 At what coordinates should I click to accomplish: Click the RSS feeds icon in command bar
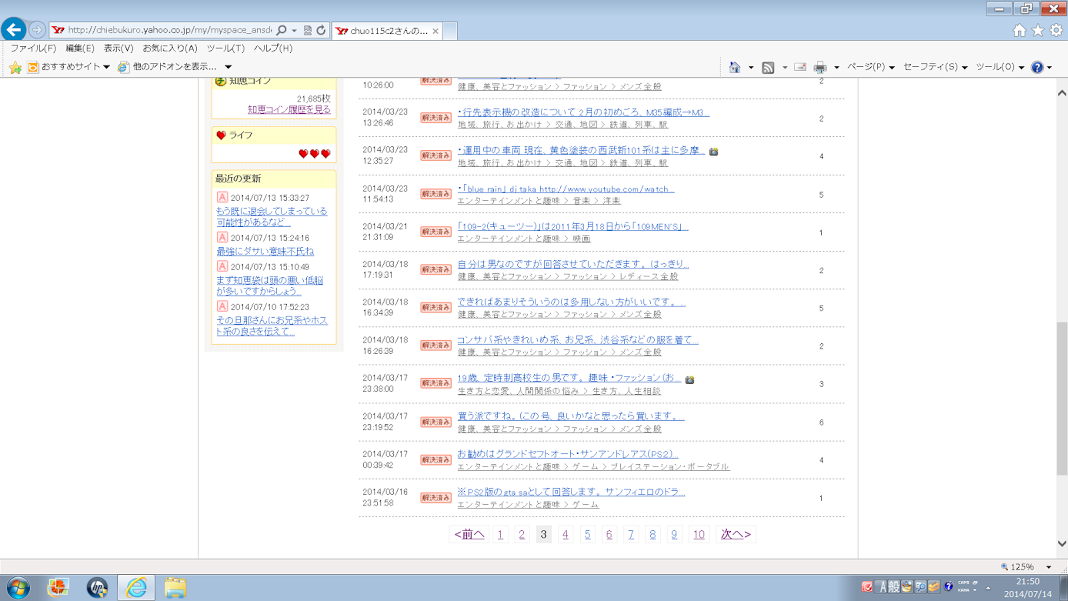tap(768, 67)
